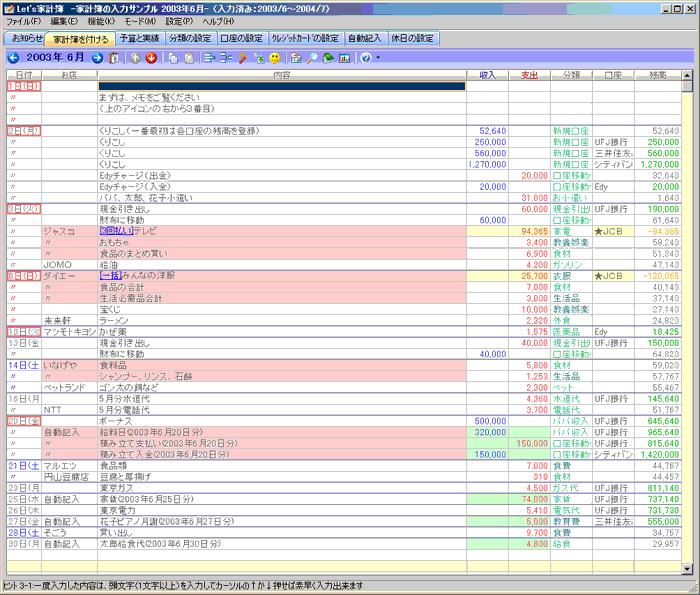Open the 設定(P) menu

[179, 21]
